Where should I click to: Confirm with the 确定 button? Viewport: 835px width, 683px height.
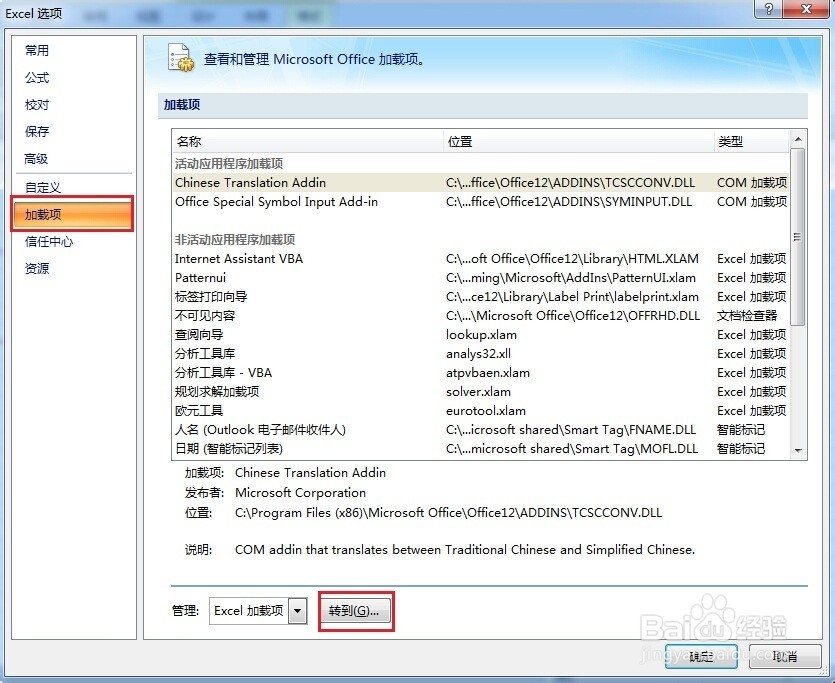[x=701, y=656]
